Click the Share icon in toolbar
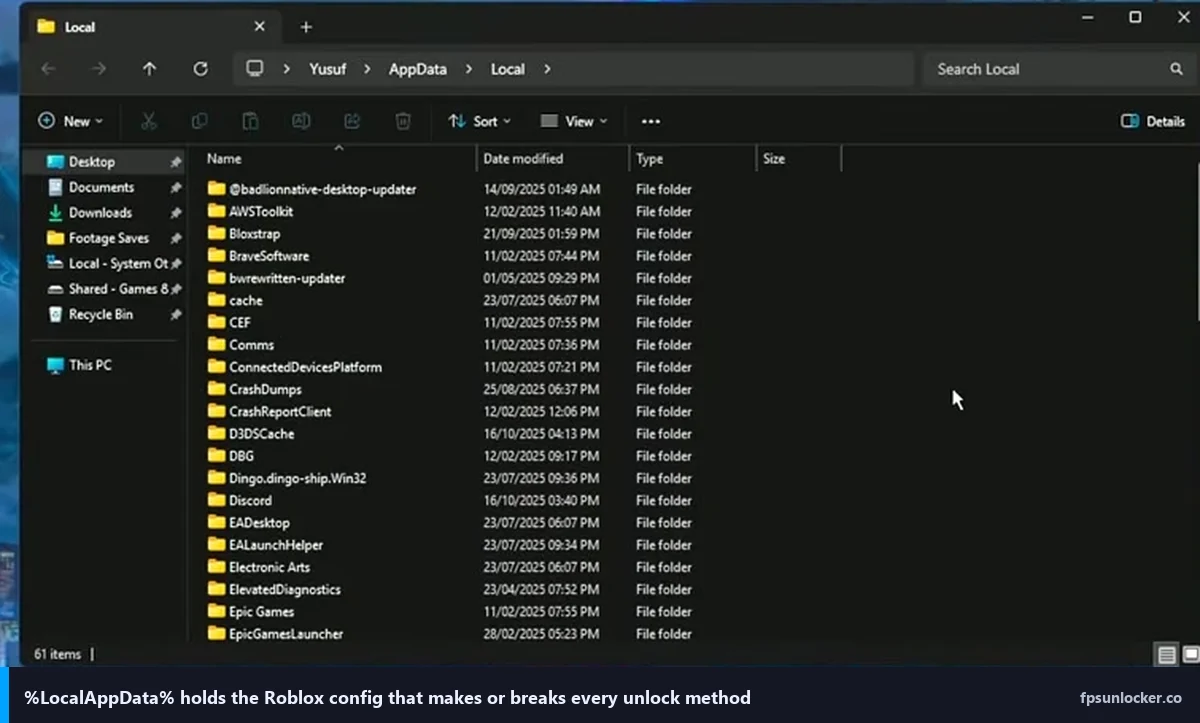This screenshot has height=723, width=1200. 352,121
